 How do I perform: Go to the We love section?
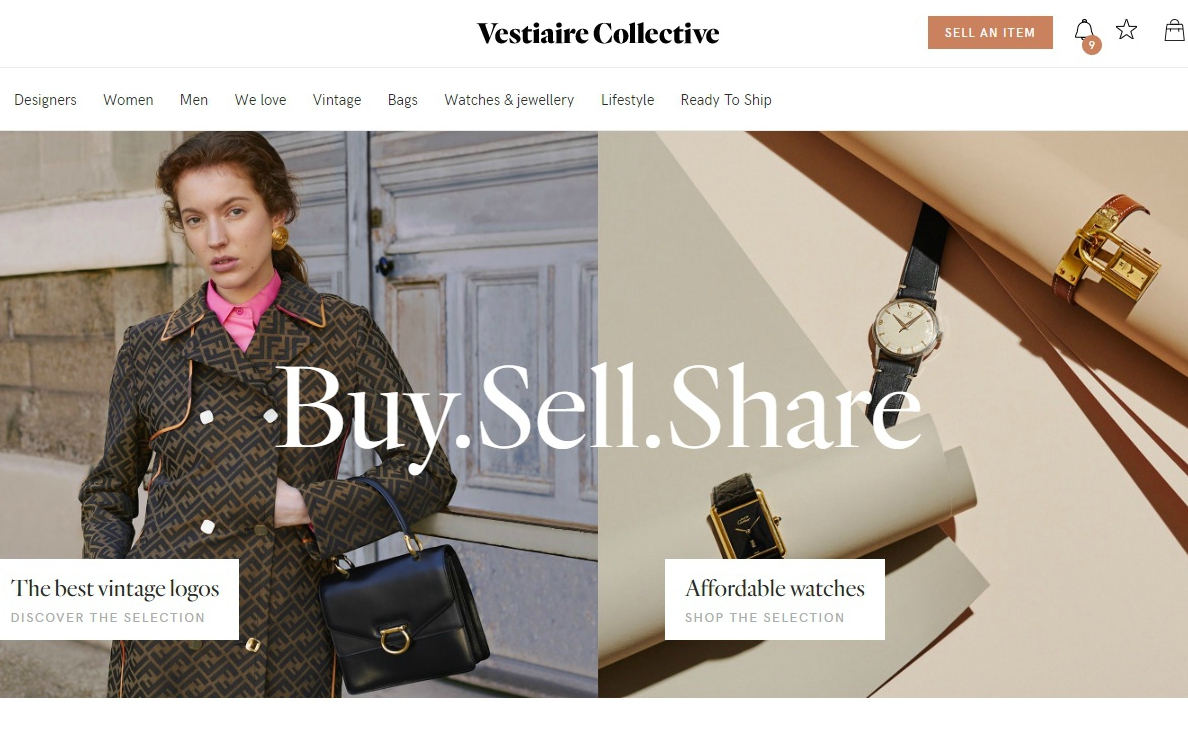pos(261,100)
